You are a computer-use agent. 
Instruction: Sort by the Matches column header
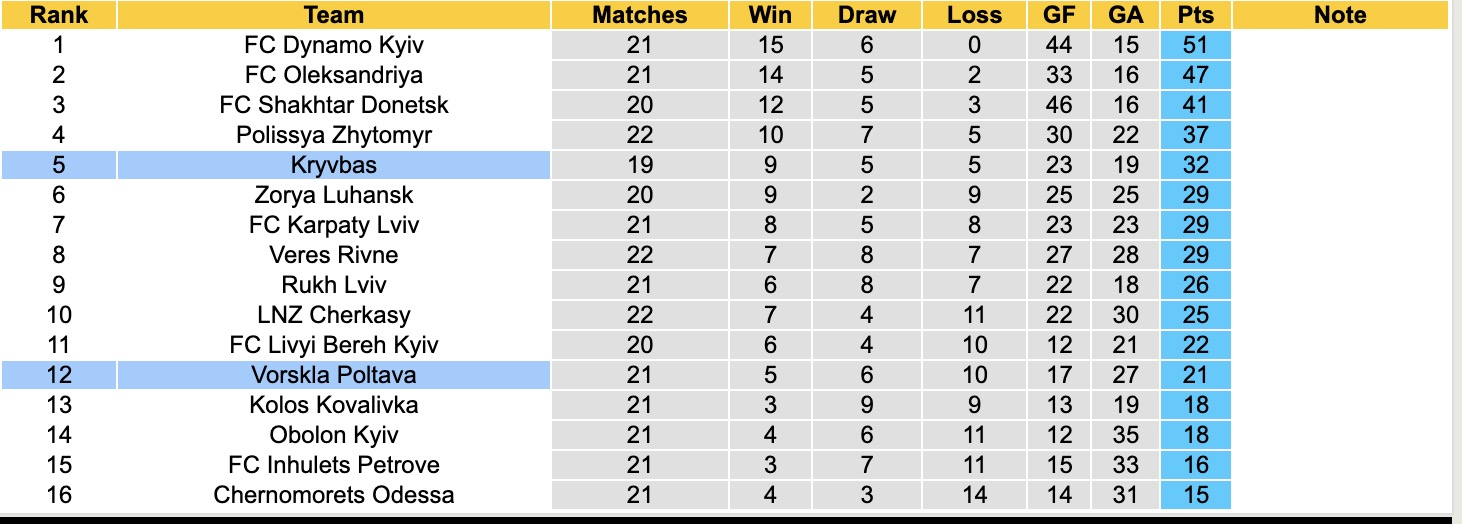(639, 15)
